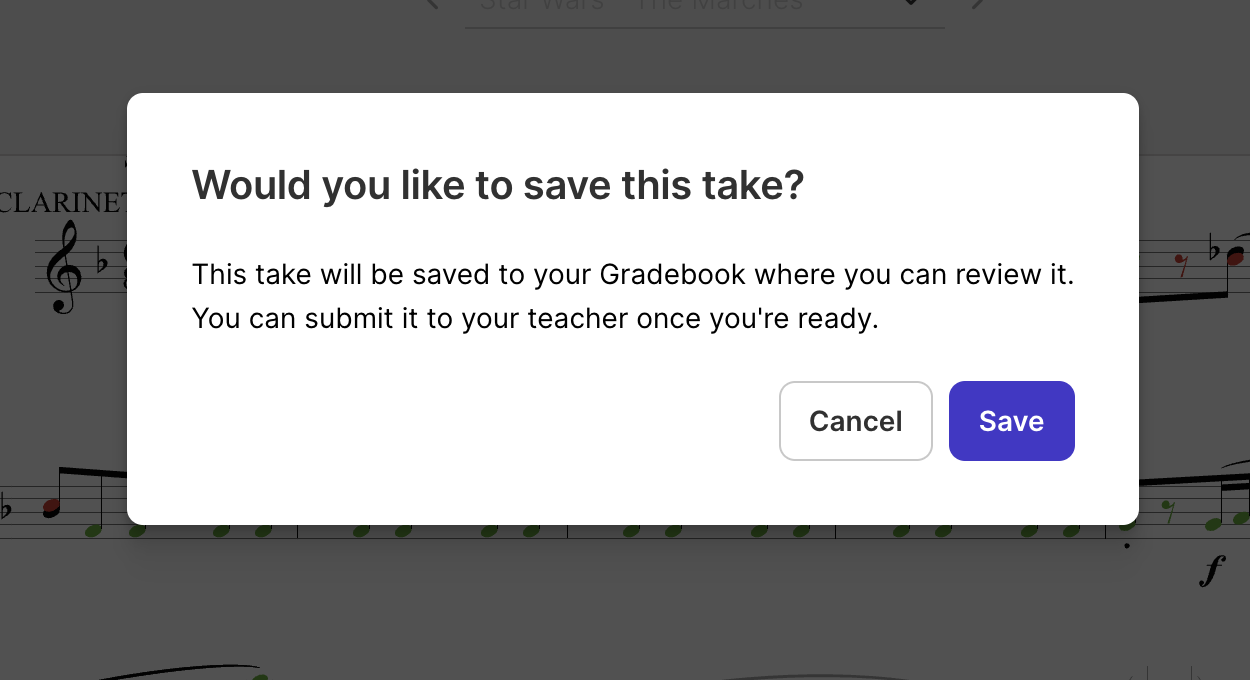Image resolution: width=1250 pixels, height=680 pixels.
Task: Click the Save button in the dialog
Action: (x=1011, y=421)
